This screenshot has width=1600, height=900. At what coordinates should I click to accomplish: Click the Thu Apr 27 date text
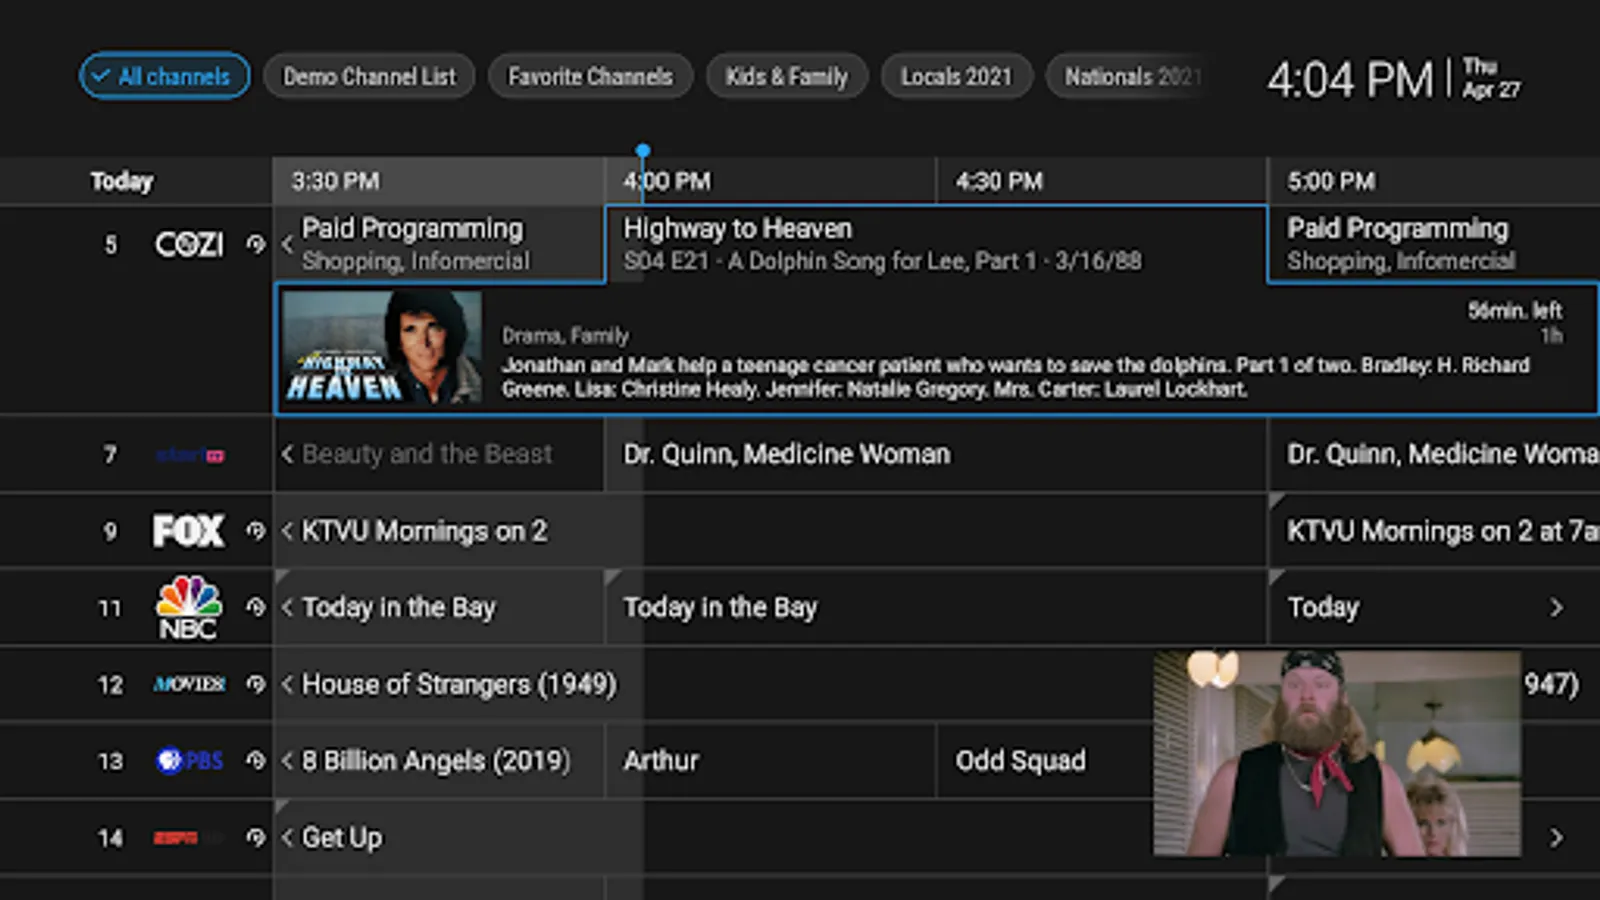1491,78
